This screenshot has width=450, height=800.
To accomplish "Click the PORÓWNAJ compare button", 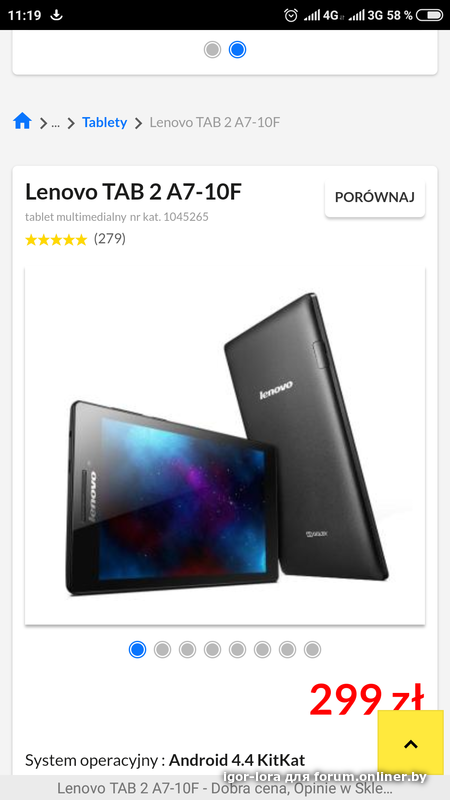I will (375, 197).
